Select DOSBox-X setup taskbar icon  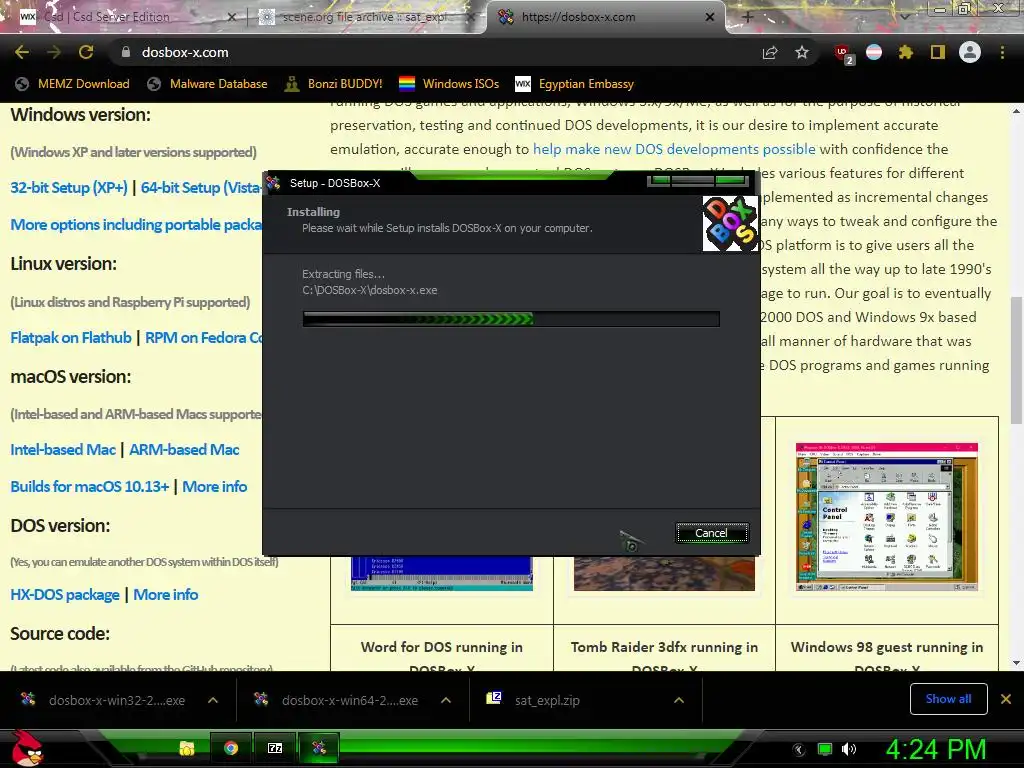[x=319, y=748]
